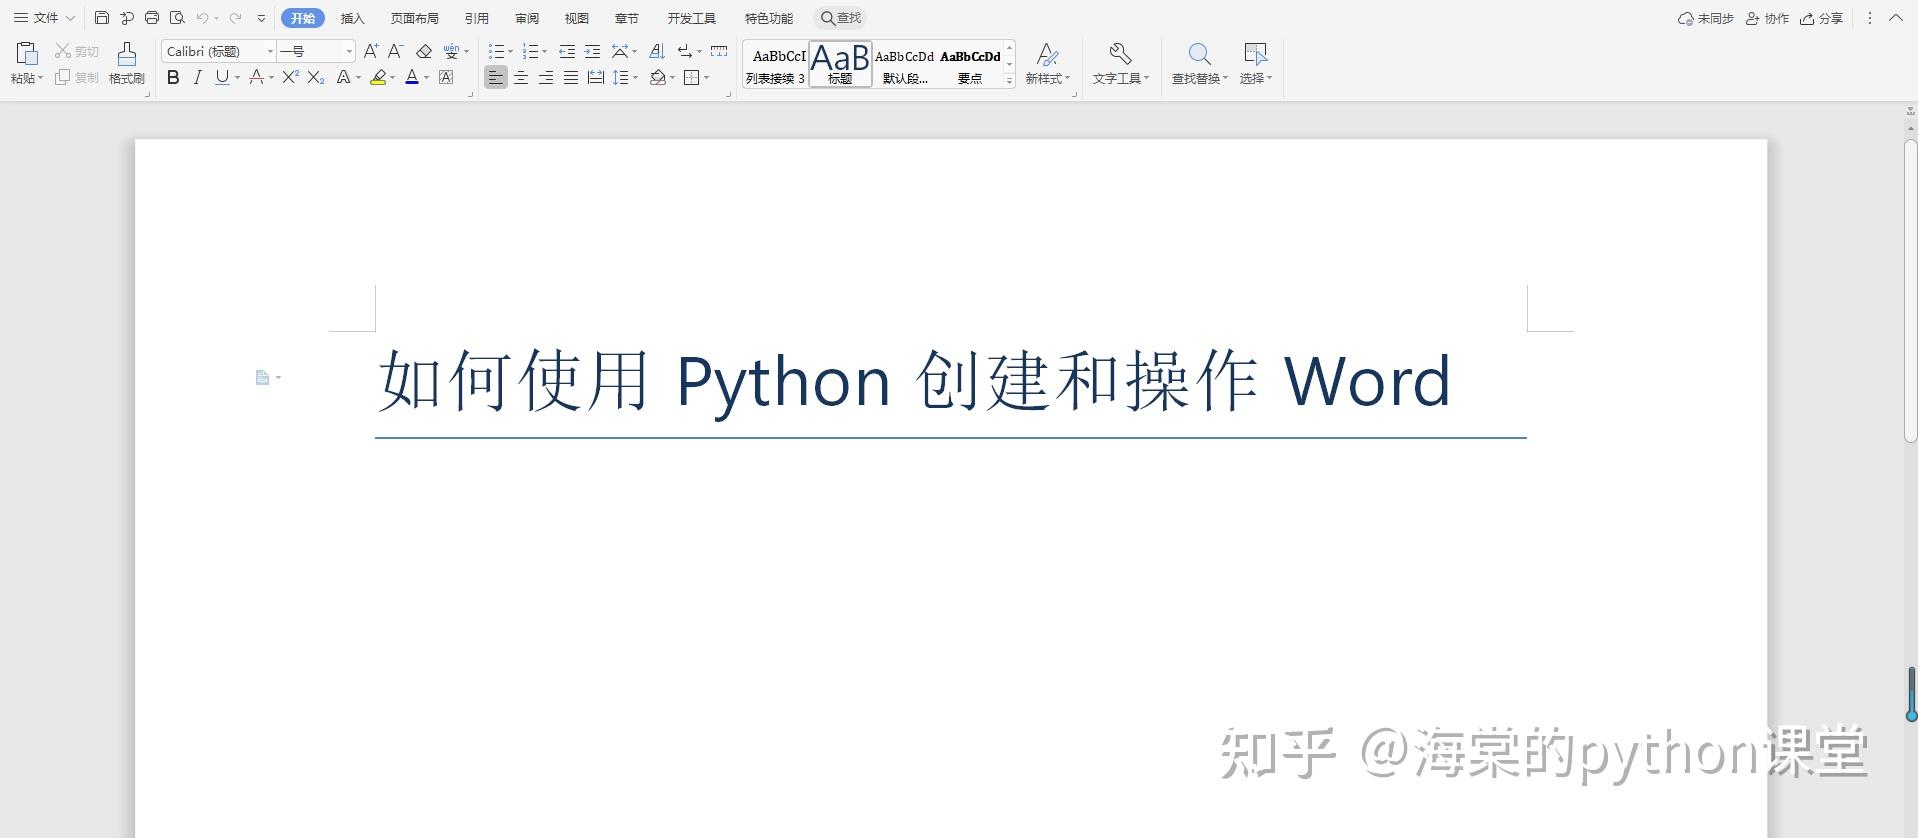Viewport: 1918px width, 838px height.
Task: Switch to the 引用 tab
Action: pos(477,18)
